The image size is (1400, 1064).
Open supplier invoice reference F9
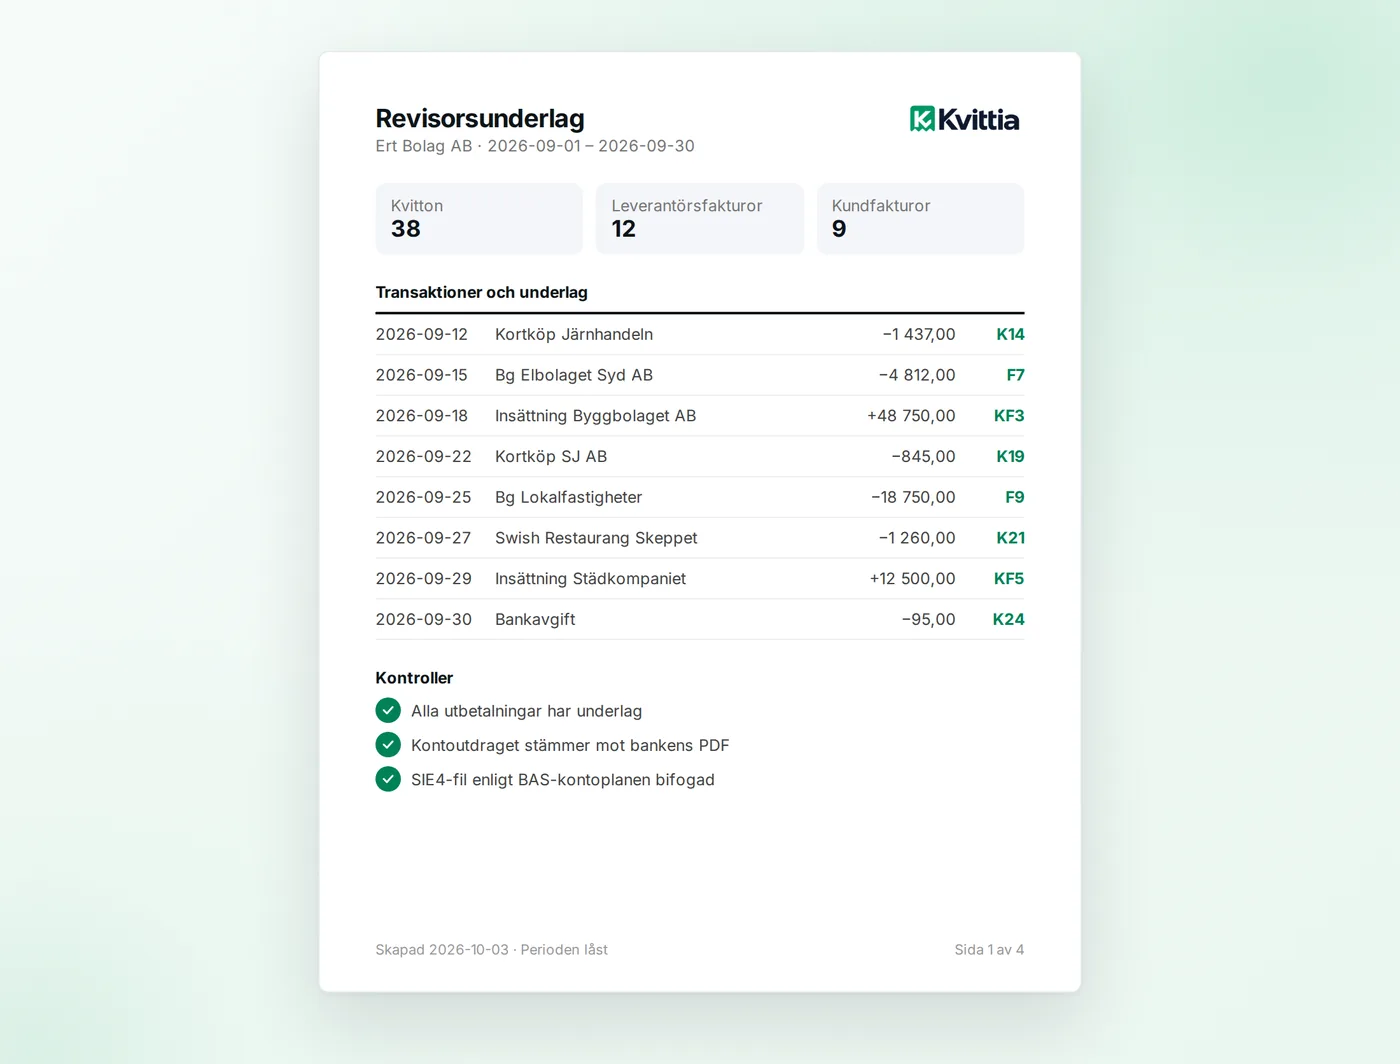coord(1015,497)
